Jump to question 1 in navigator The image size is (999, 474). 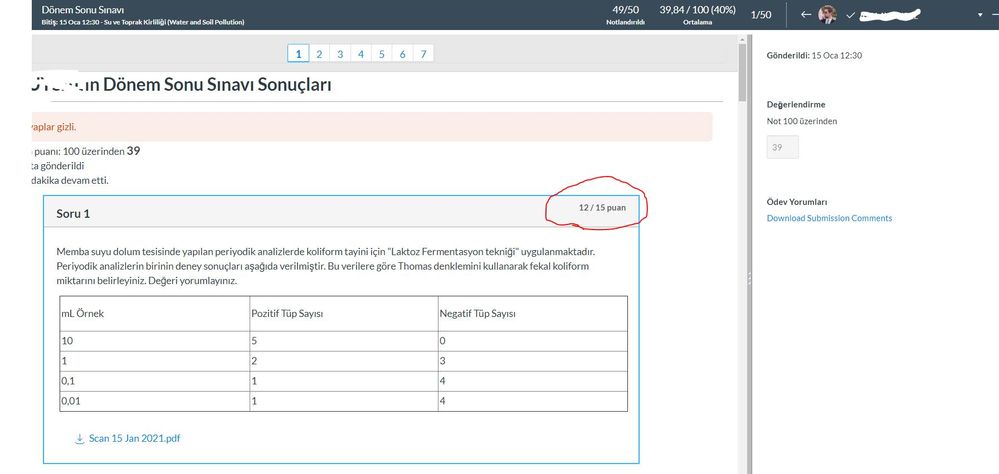coord(298,54)
